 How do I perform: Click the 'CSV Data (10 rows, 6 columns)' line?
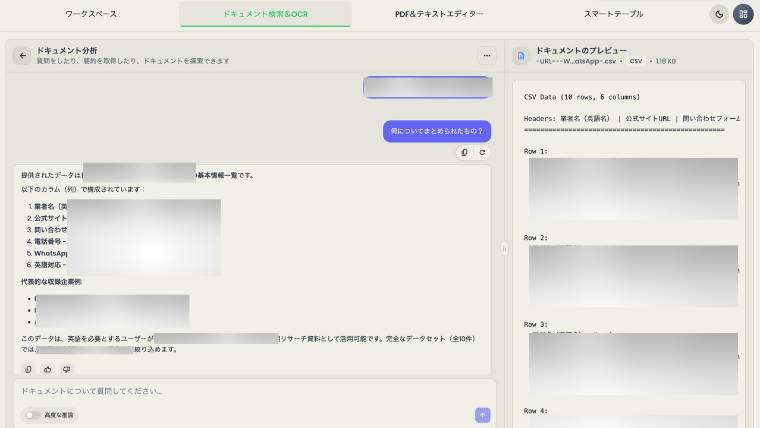pos(582,97)
